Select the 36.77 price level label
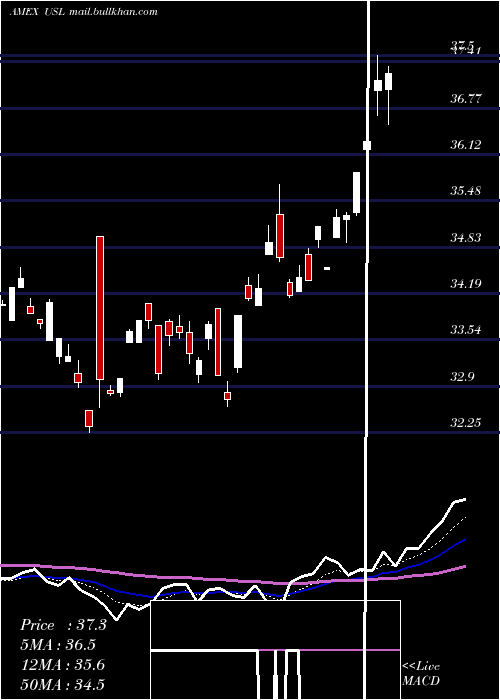The height and width of the screenshot is (700, 500). [x=466, y=99]
